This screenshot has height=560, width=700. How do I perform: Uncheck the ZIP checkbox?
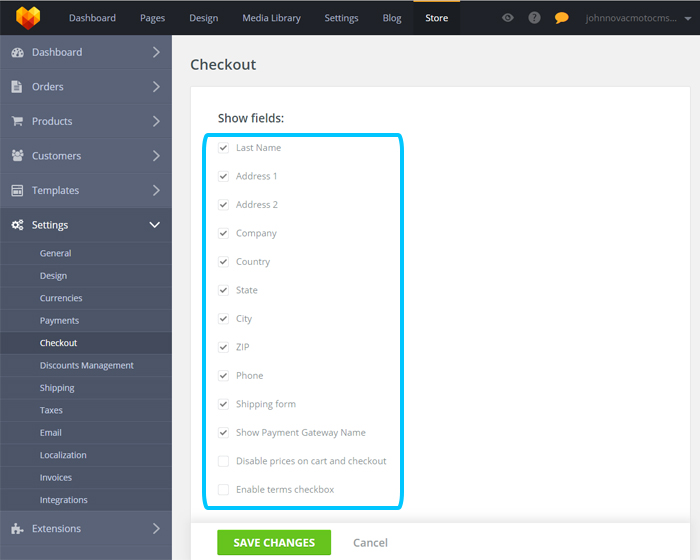pos(224,347)
